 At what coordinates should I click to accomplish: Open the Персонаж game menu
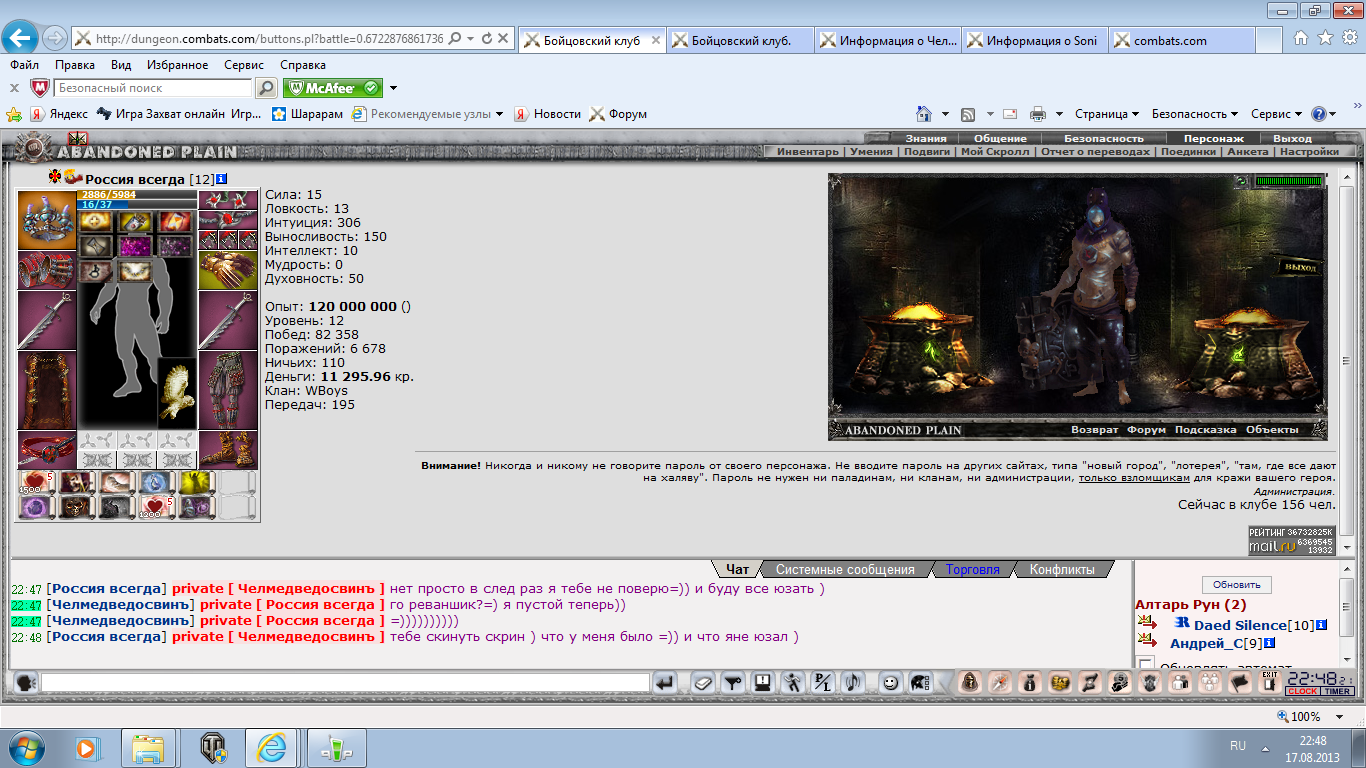pyautogui.click(x=1213, y=138)
